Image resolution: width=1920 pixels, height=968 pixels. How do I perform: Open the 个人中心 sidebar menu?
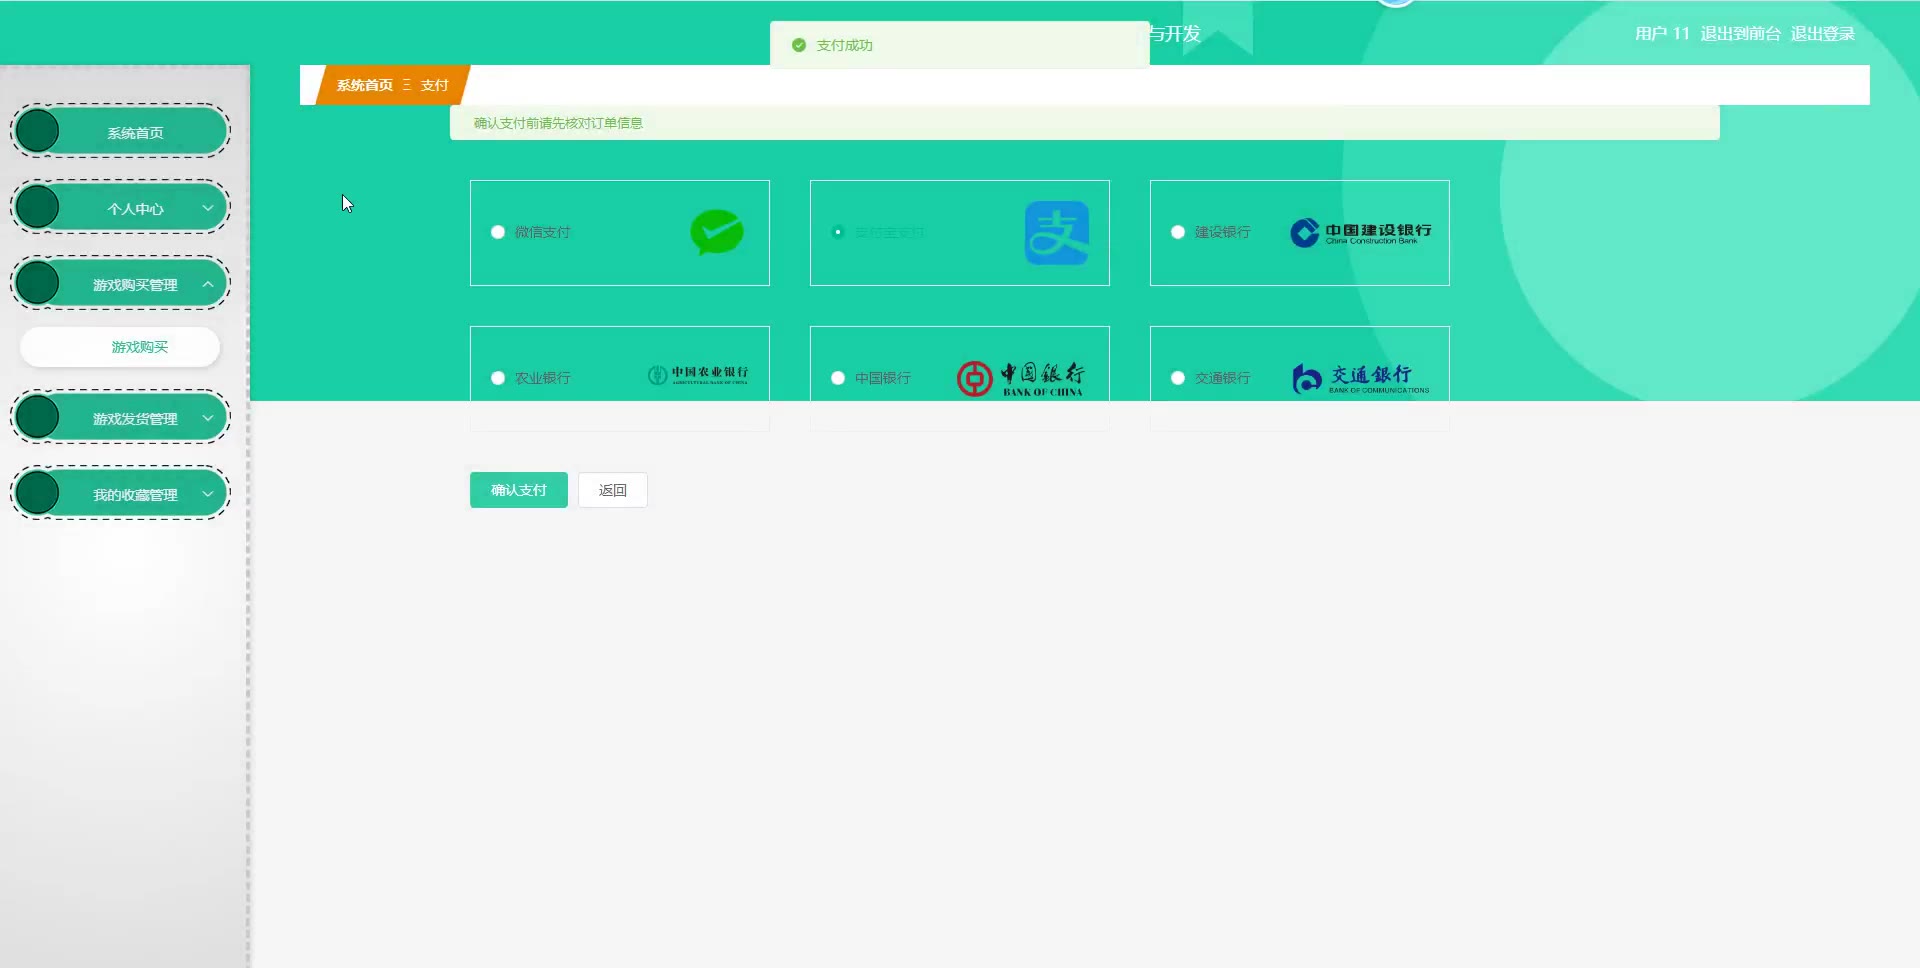pos(120,207)
